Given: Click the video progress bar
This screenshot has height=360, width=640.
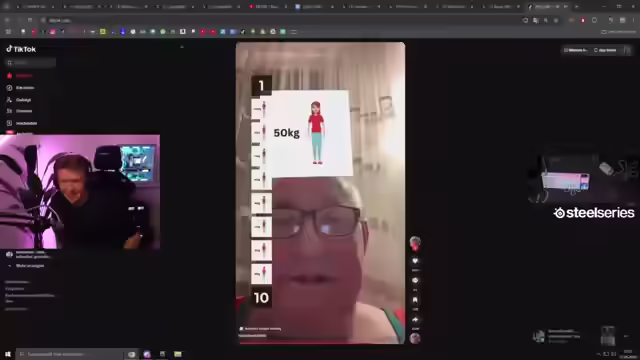Looking at the screenshot, I should [320, 343].
